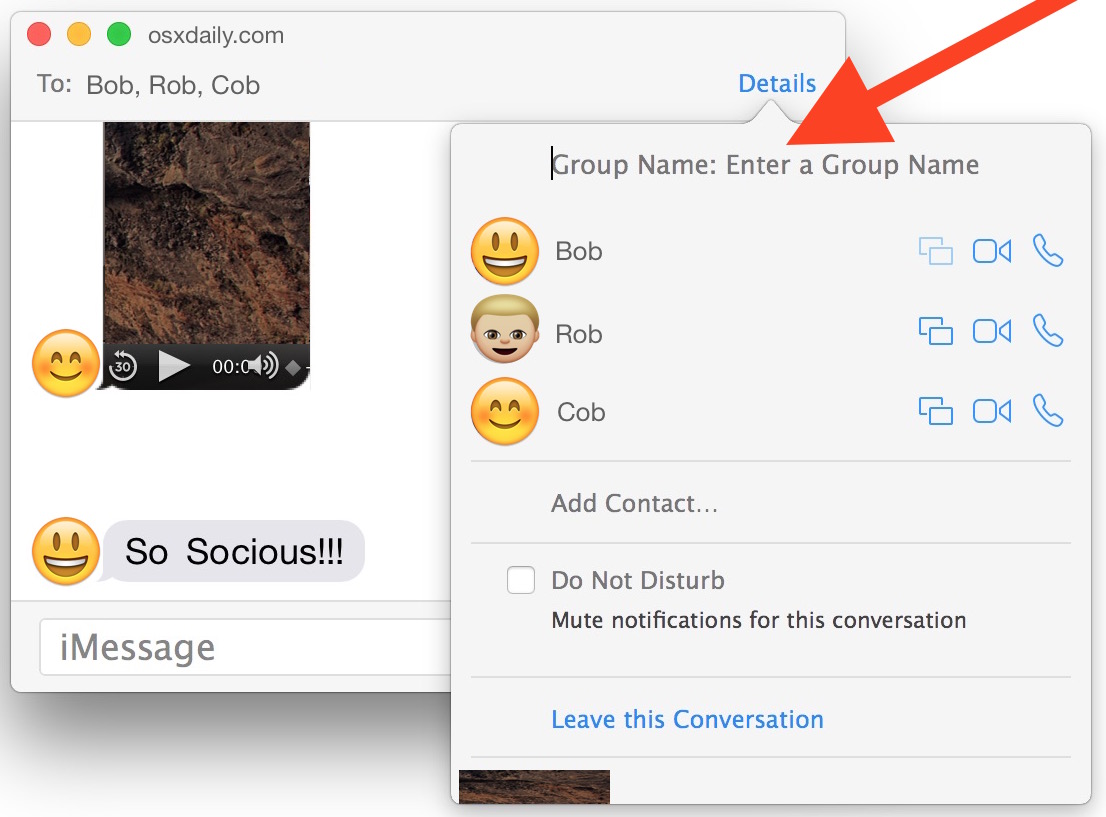Rewind the video 30 seconds

point(123,365)
